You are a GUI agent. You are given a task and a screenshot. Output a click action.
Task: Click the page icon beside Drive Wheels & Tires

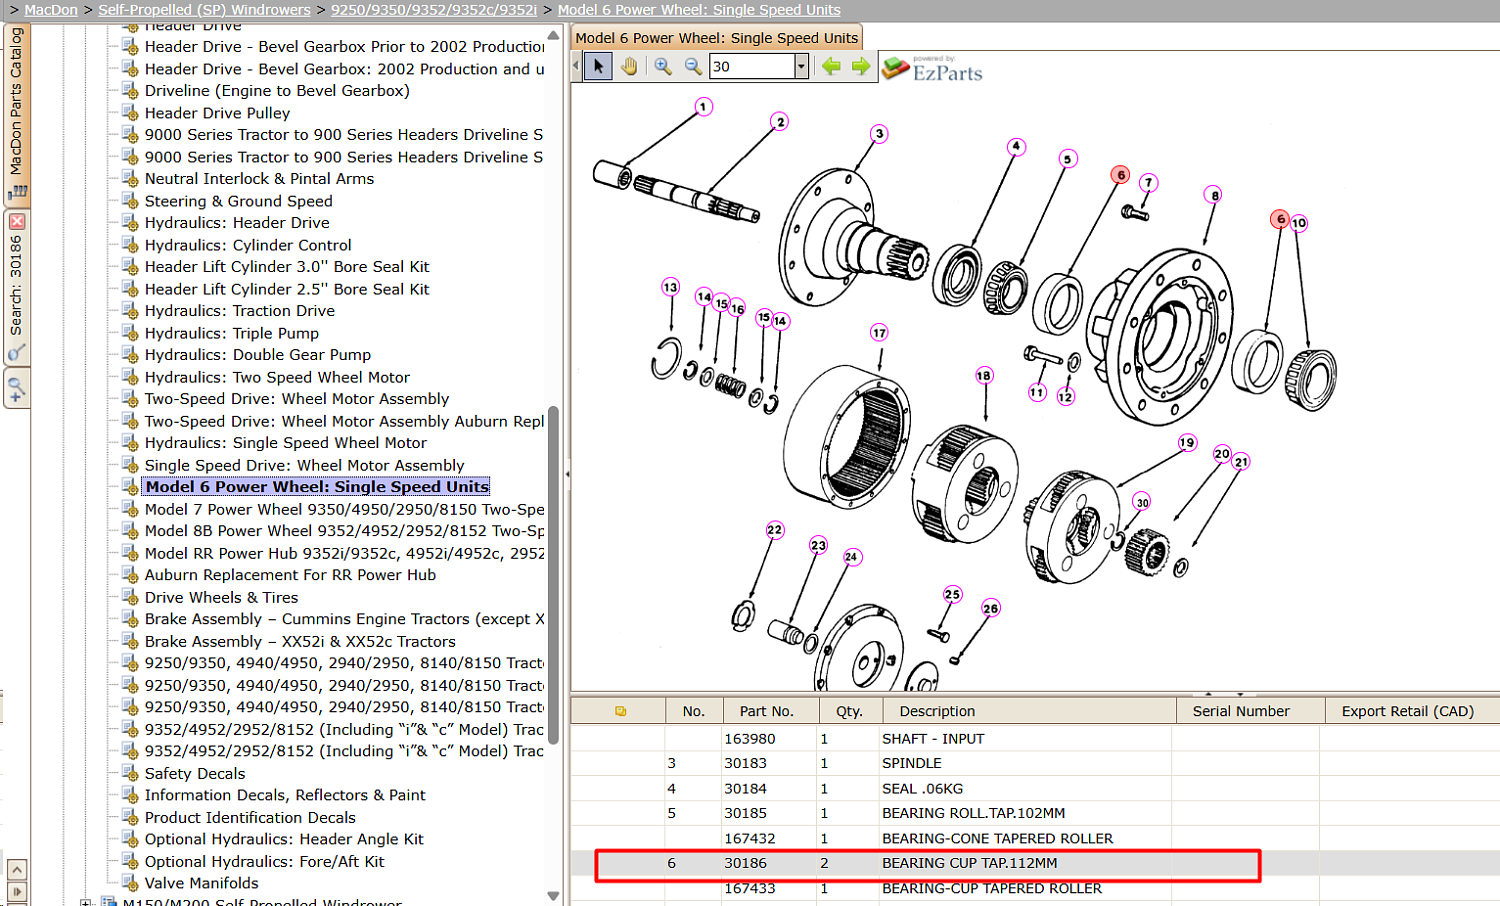130,597
